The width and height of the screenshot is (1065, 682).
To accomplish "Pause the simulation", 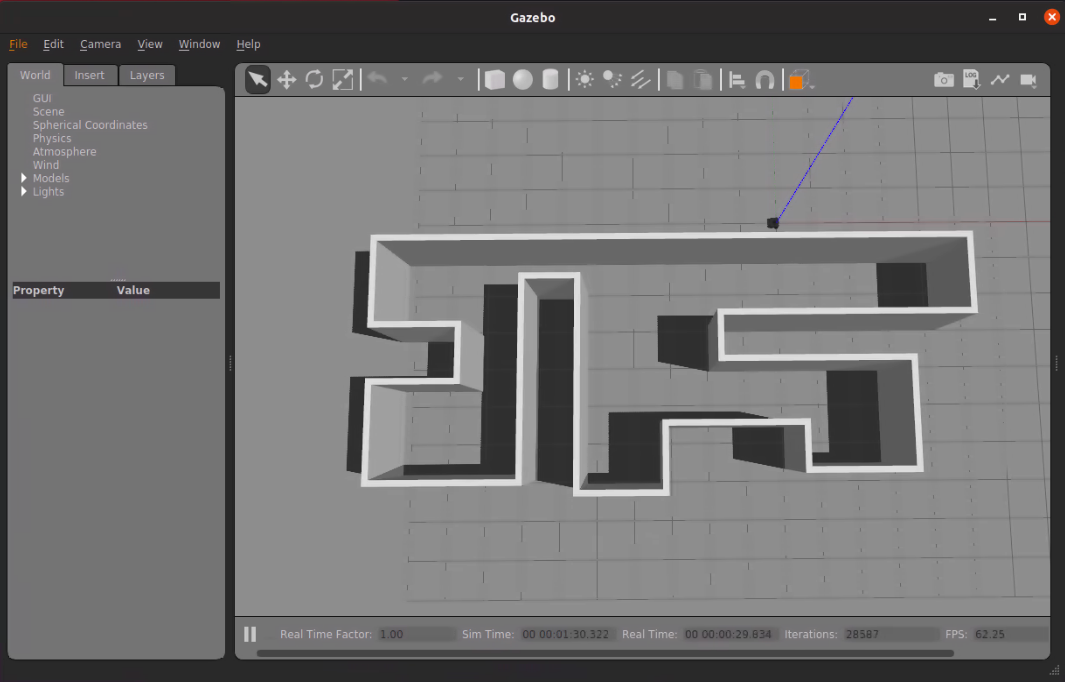I will pos(249,633).
